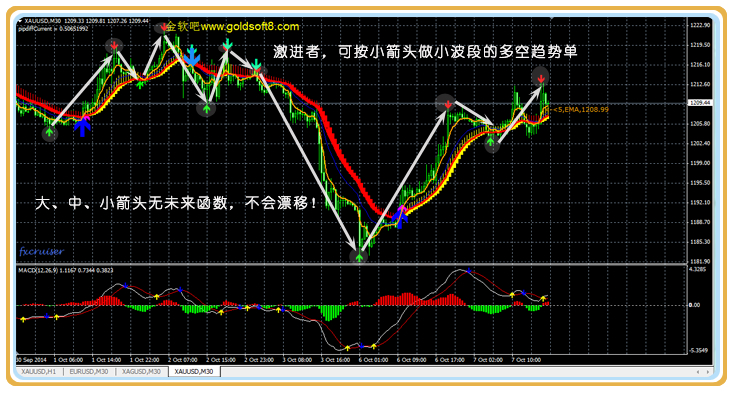Click time axis label 6 Oct 17:00
735x393 pixels.
(x=450, y=360)
